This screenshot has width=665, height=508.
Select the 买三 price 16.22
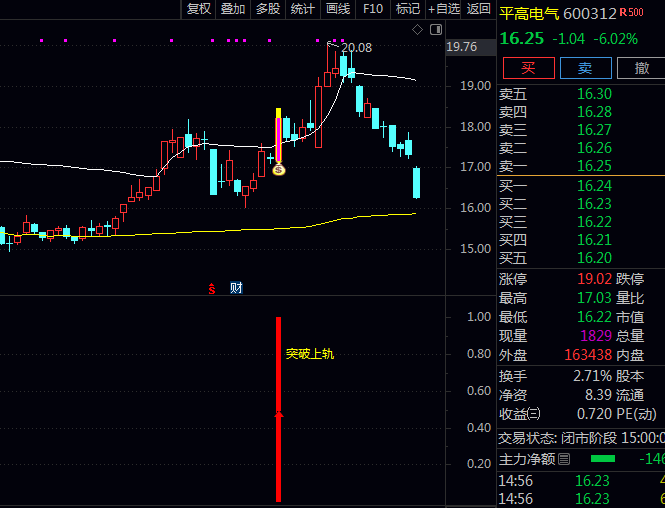tap(595, 222)
